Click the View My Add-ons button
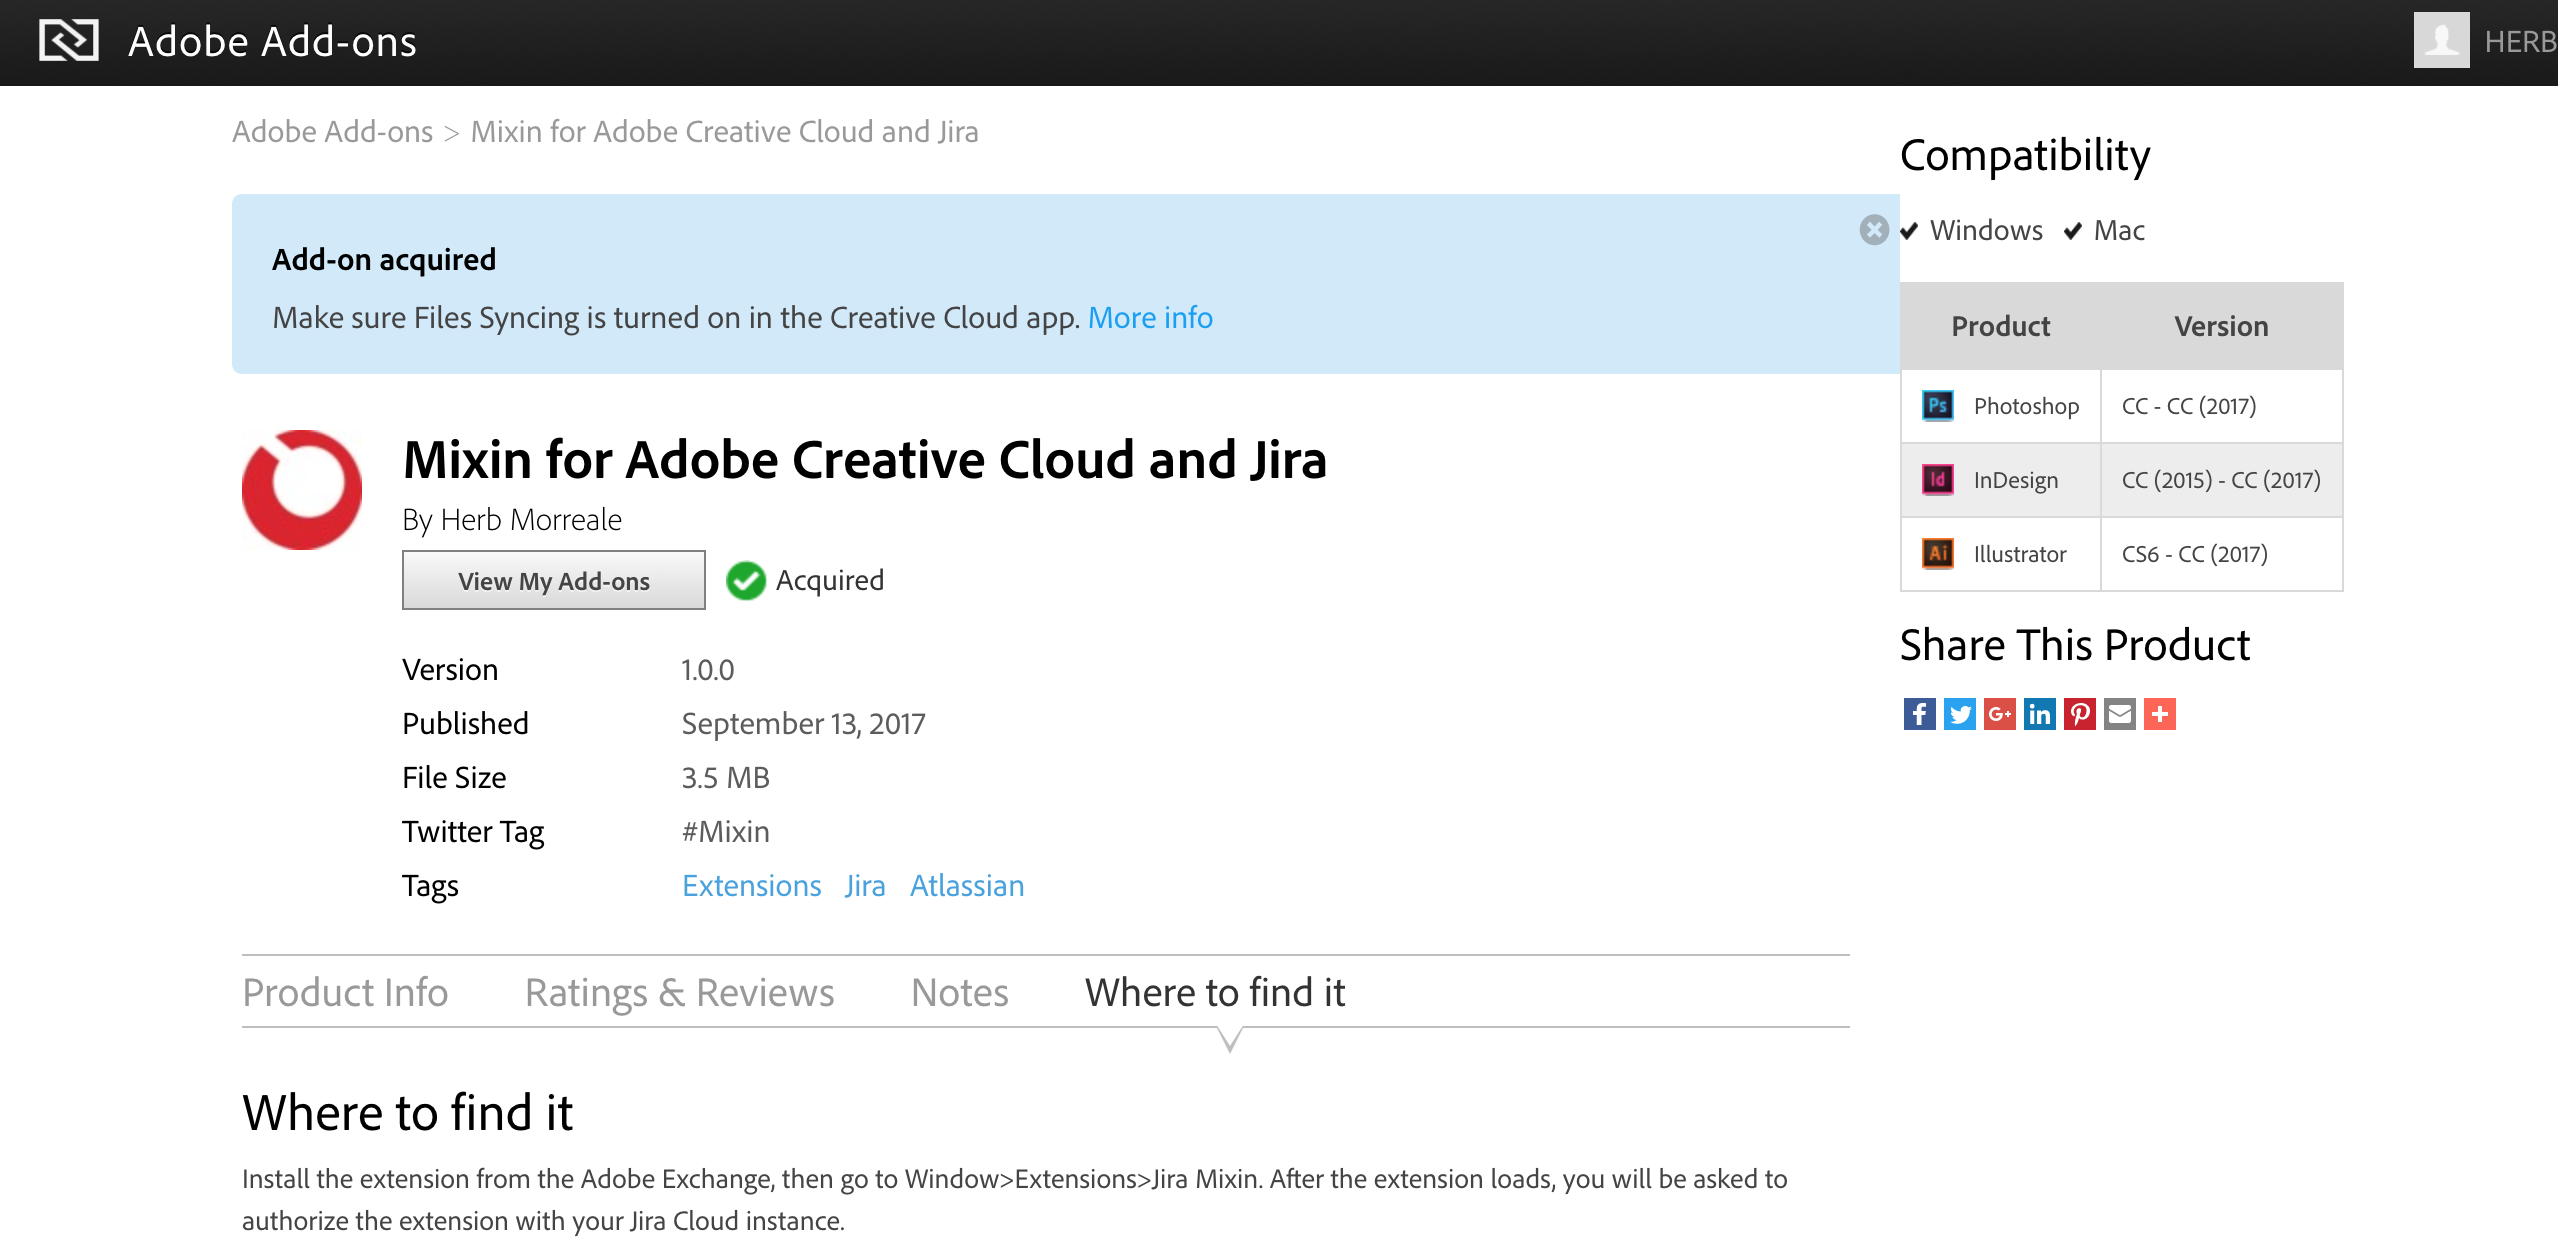The height and width of the screenshot is (1258, 2558). coord(554,581)
